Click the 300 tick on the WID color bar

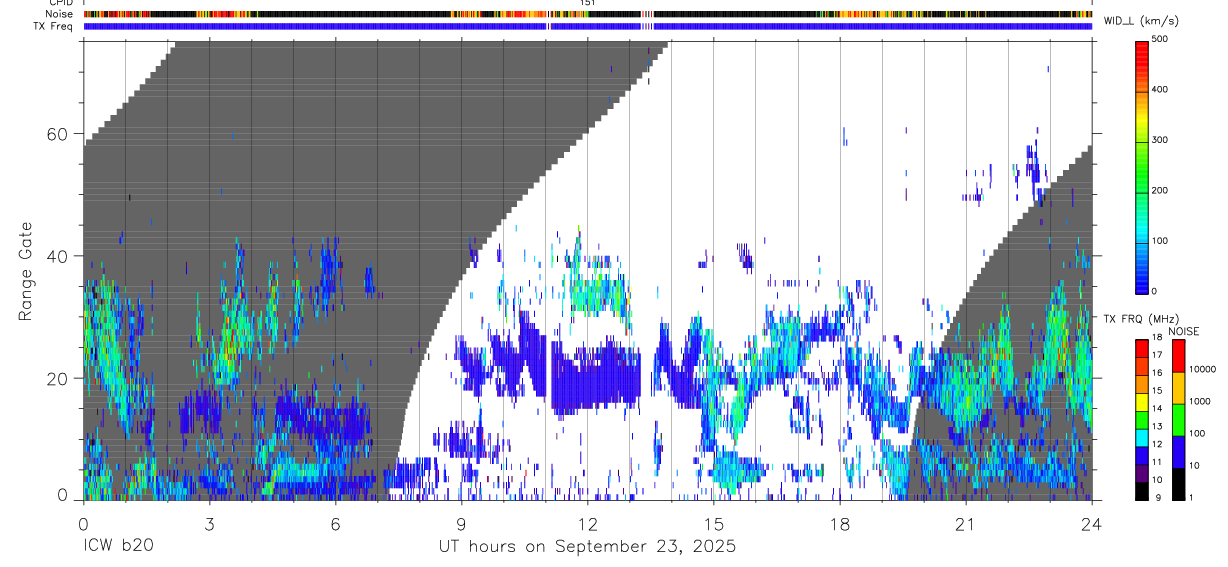tap(1159, 140)
